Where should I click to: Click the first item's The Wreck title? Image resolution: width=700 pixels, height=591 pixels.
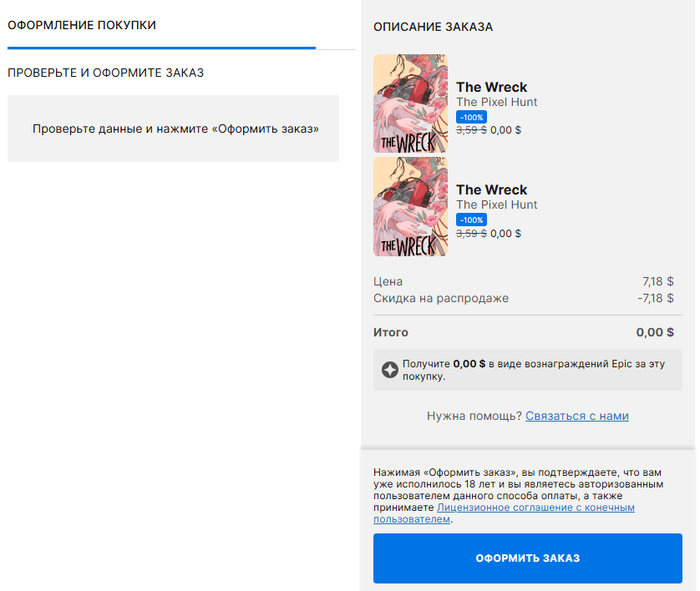(x=491, y=87)
